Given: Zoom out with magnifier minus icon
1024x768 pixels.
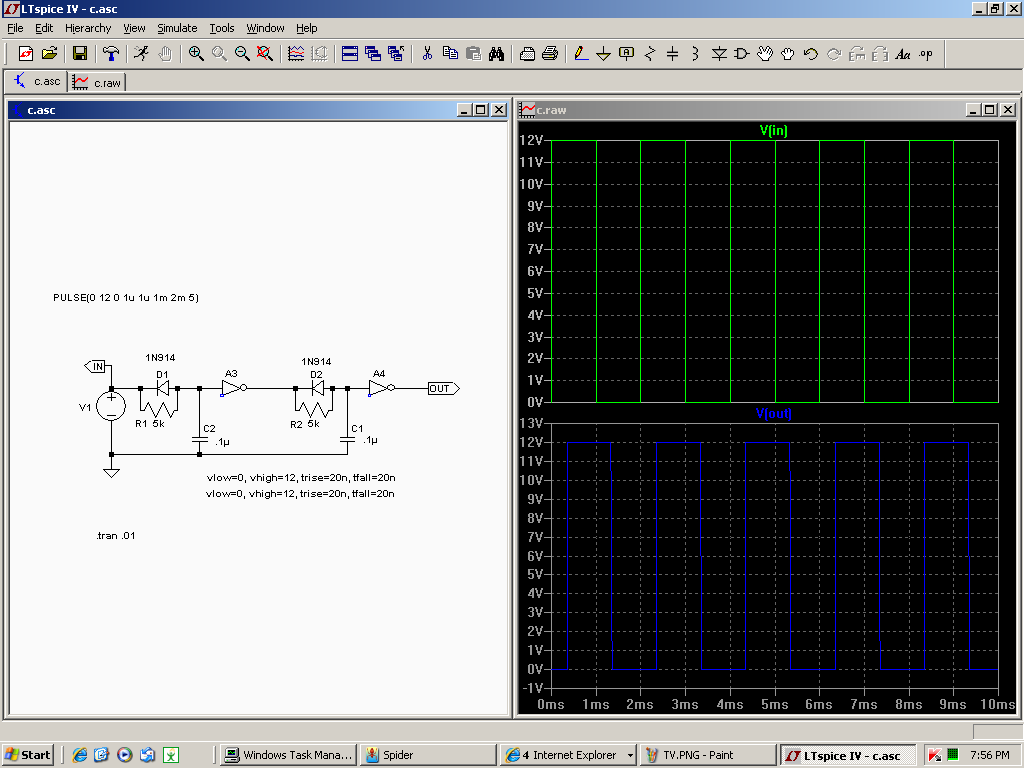Looking at the screenshot, I should click(x=242, y=54).
